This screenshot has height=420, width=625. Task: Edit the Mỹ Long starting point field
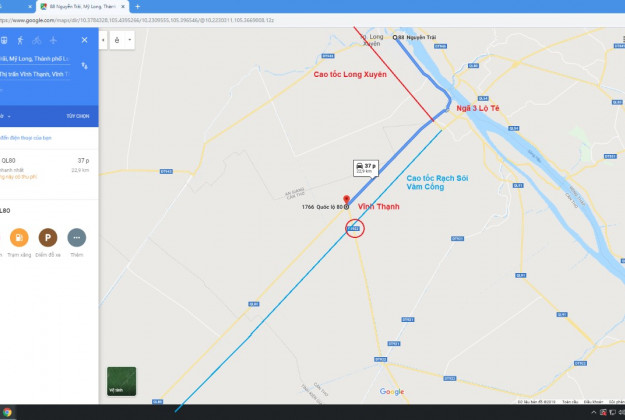point(35,59)
